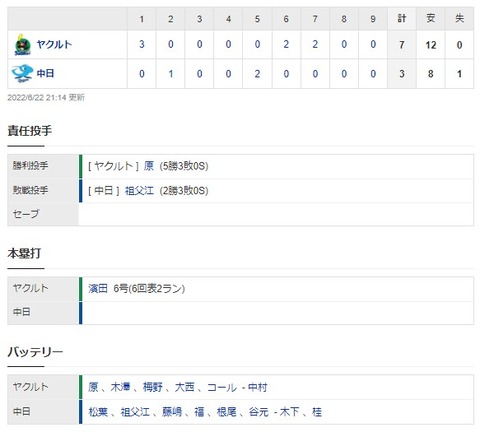Open the 中日 team link in the scoreboard

click(45, 73)
